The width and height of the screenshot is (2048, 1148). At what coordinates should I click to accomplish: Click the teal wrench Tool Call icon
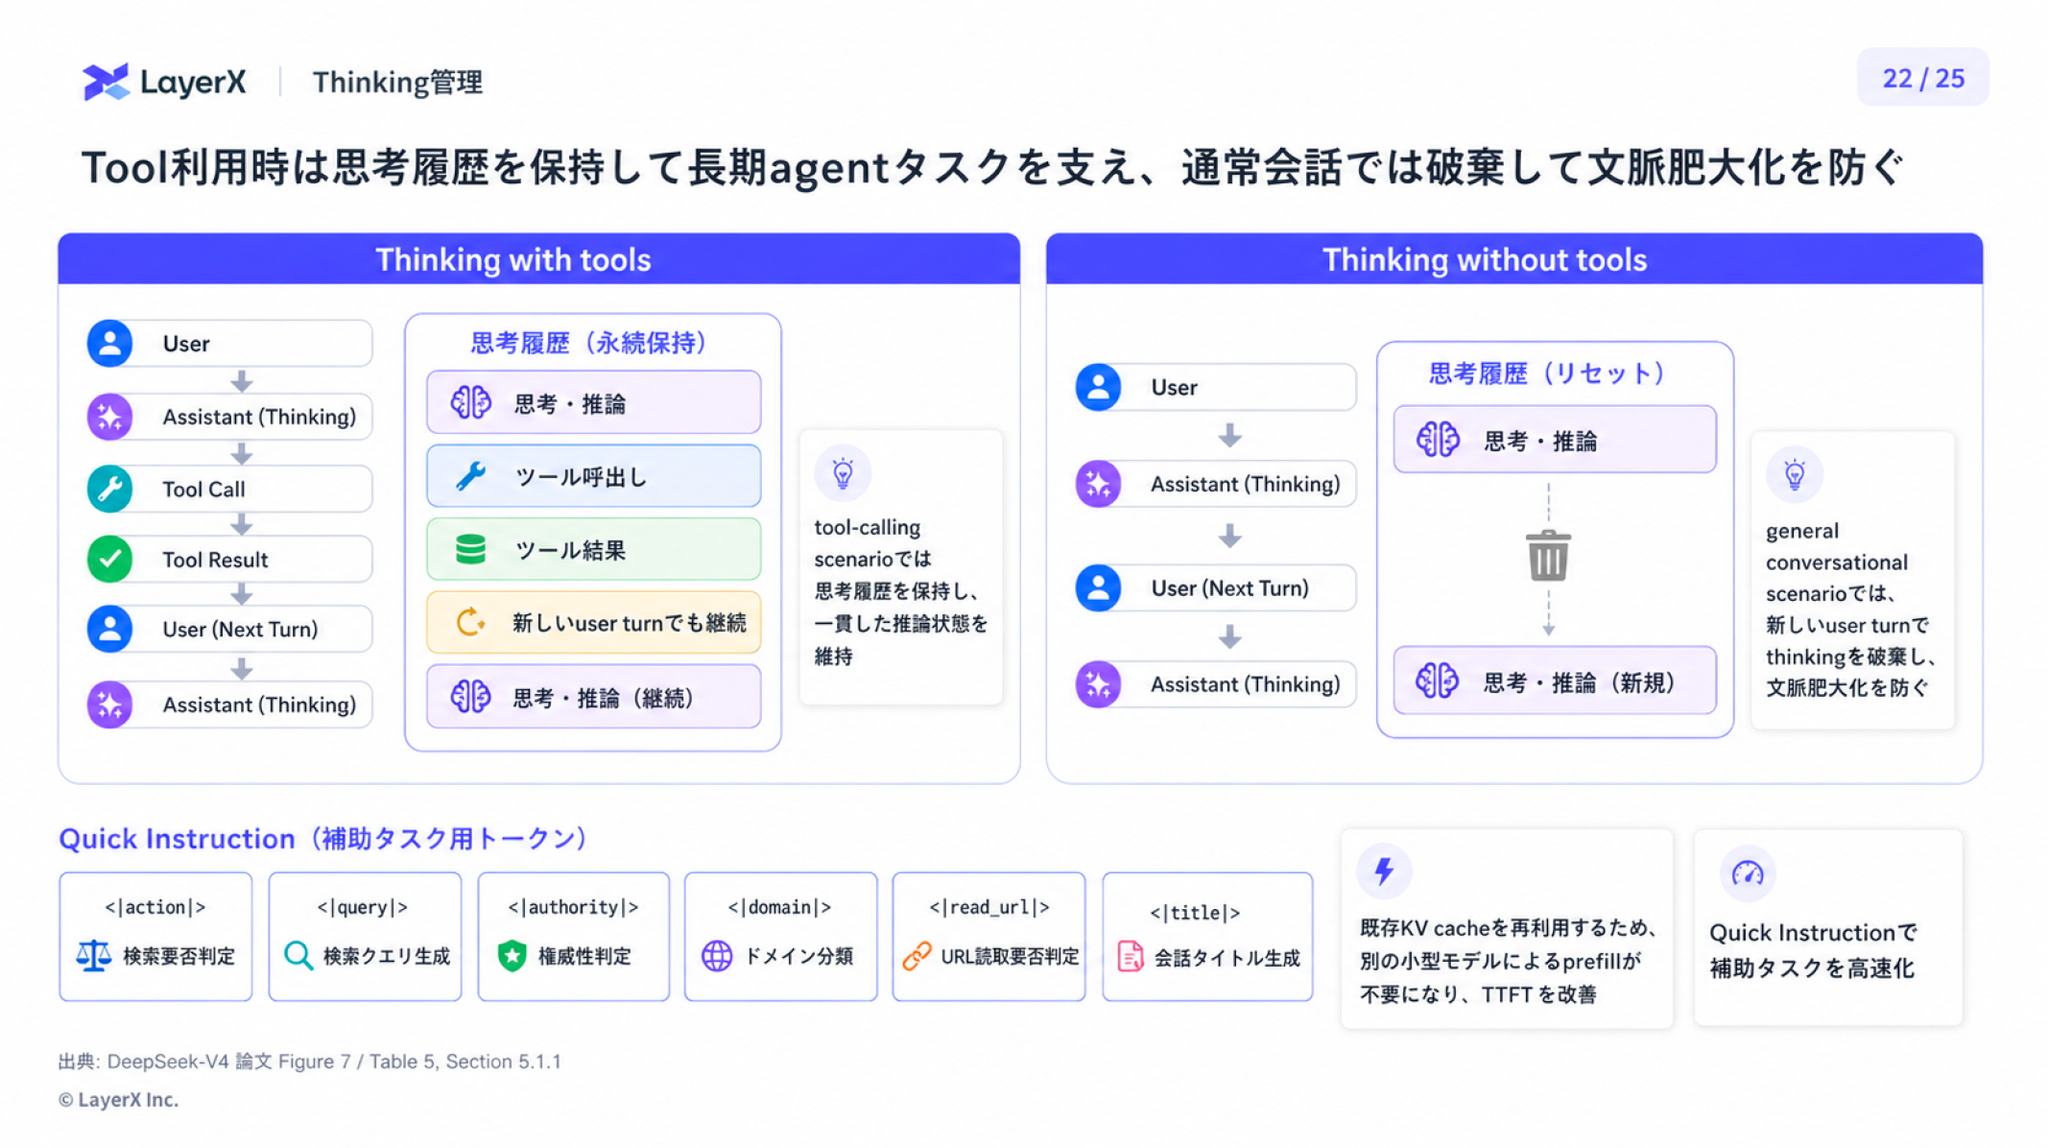(110, 489)
